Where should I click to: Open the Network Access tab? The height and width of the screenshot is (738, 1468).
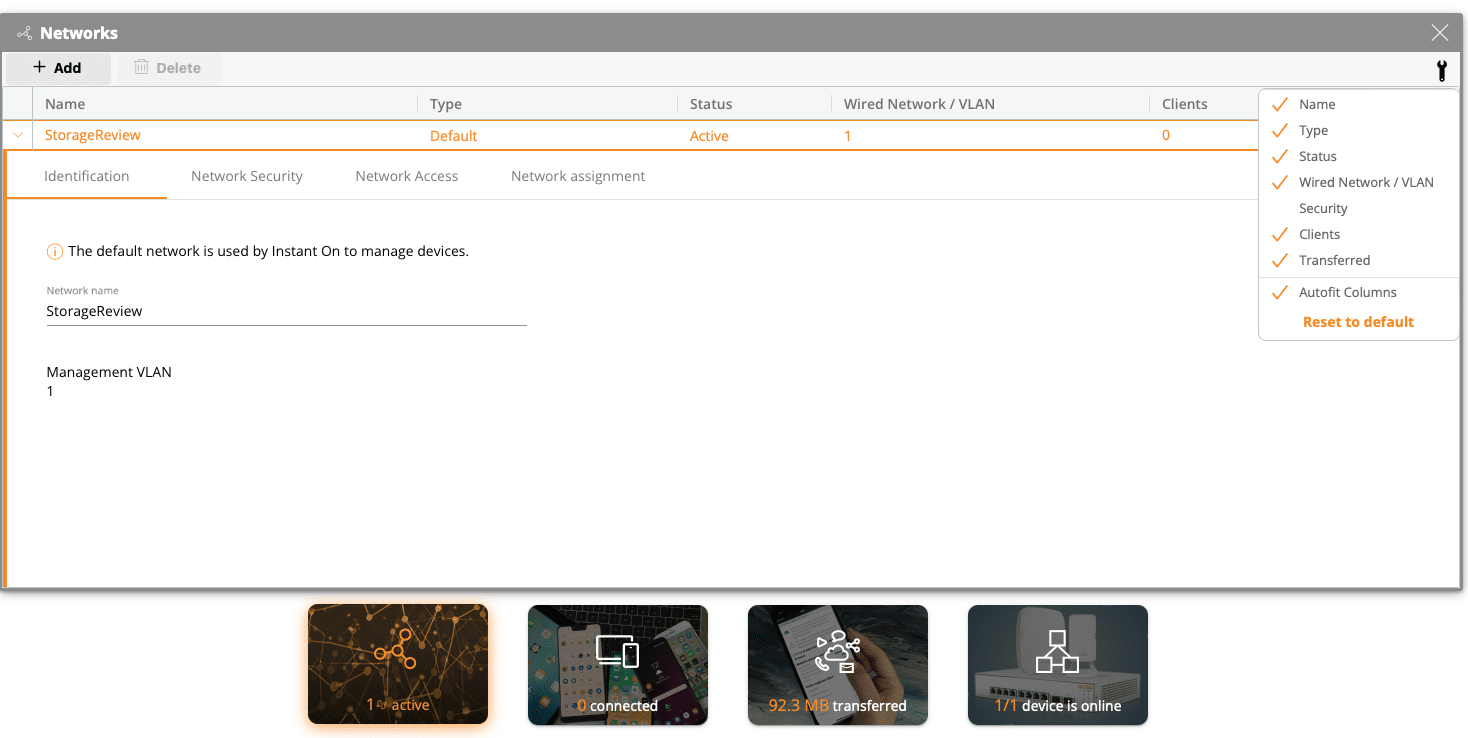click(407, 176)
